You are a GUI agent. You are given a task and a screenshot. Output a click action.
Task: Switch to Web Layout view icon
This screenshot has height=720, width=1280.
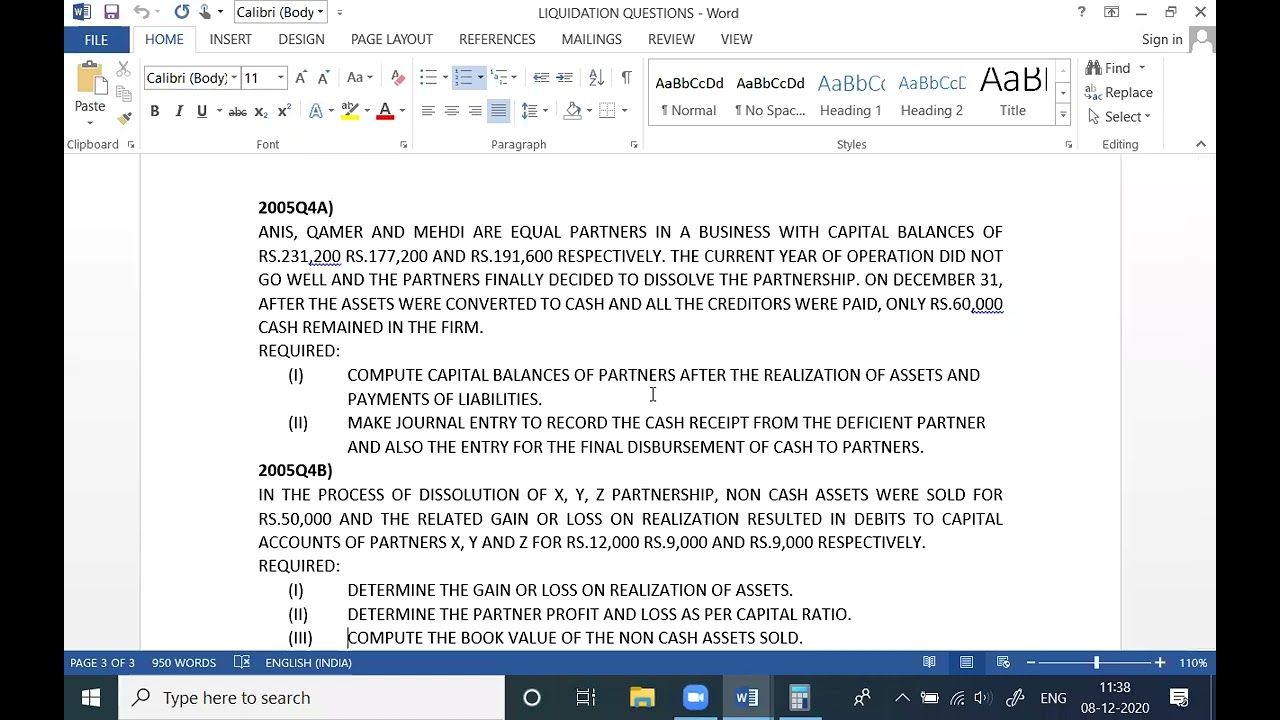pos(1003,662)
